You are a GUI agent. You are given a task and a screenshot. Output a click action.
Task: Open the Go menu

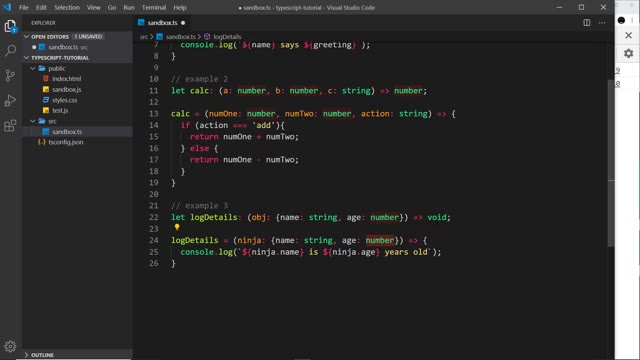coord(112,7)
